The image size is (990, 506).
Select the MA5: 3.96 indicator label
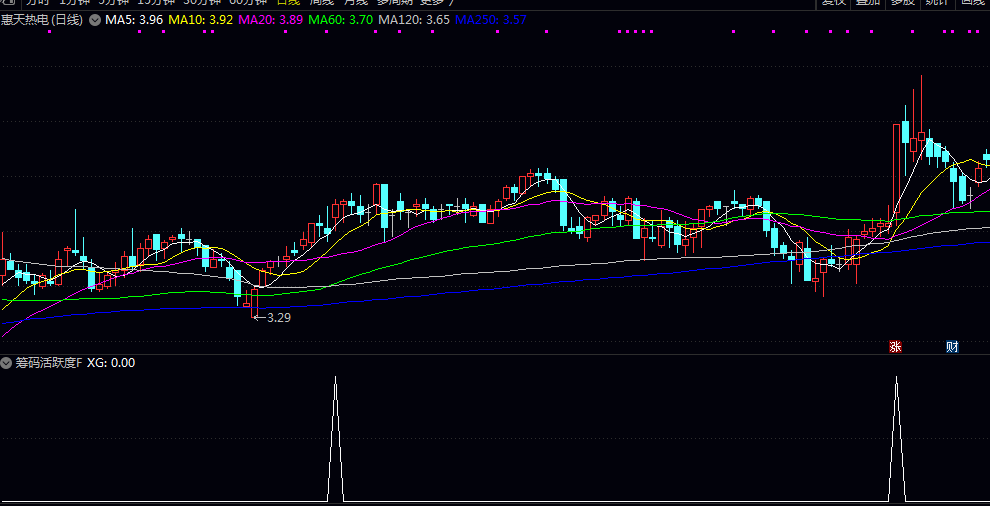[x=134, y=20]
